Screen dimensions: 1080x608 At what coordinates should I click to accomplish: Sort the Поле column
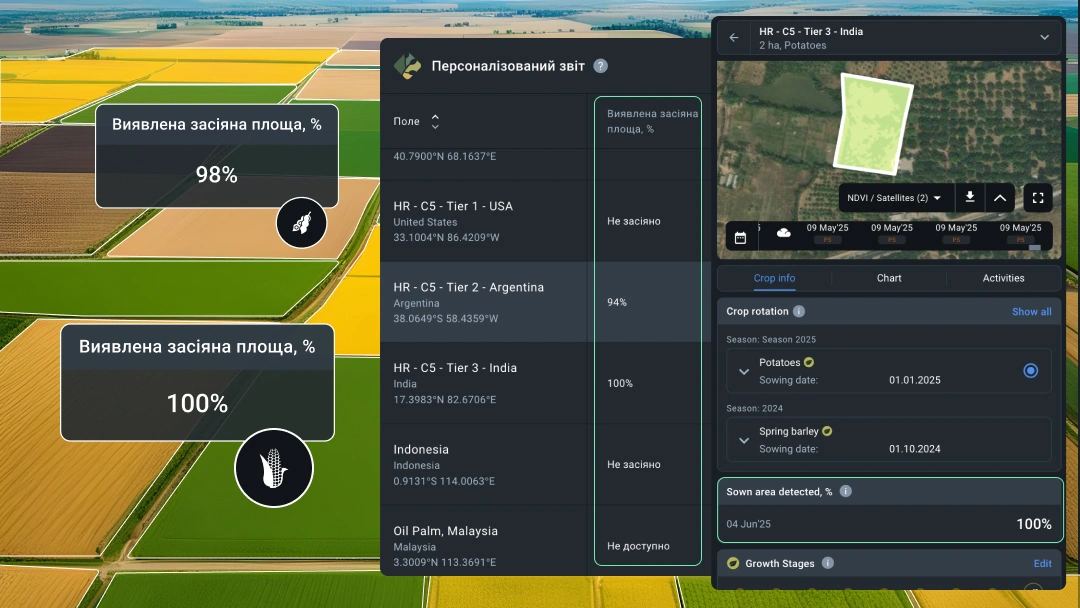point(435,121)
